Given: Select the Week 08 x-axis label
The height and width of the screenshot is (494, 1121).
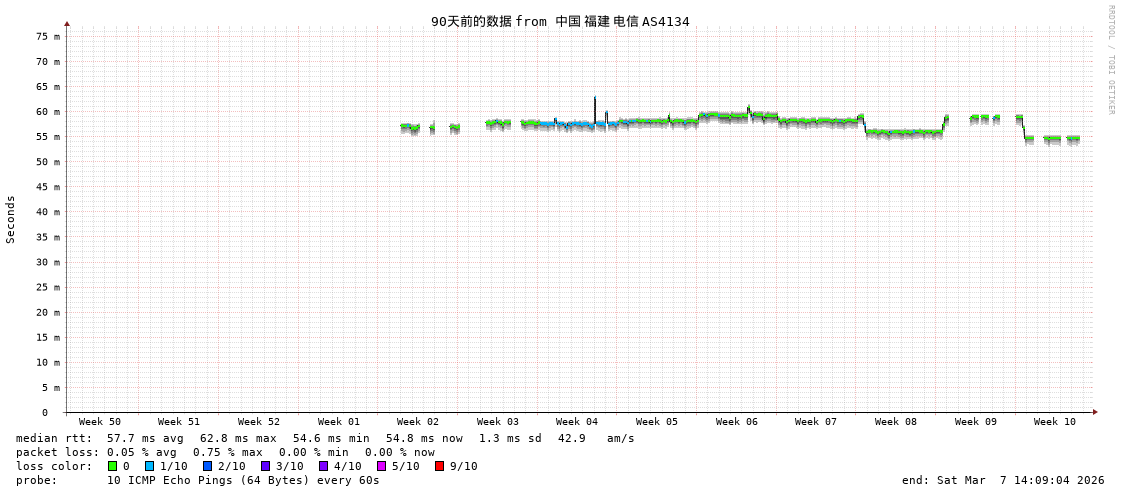Looking at the screenshot, I should [895, 422].
